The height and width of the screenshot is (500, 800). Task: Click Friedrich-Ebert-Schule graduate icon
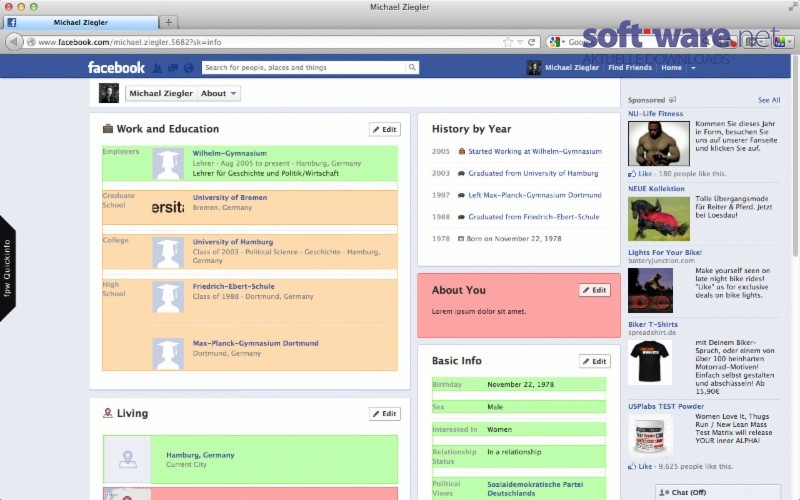point(168,297)
